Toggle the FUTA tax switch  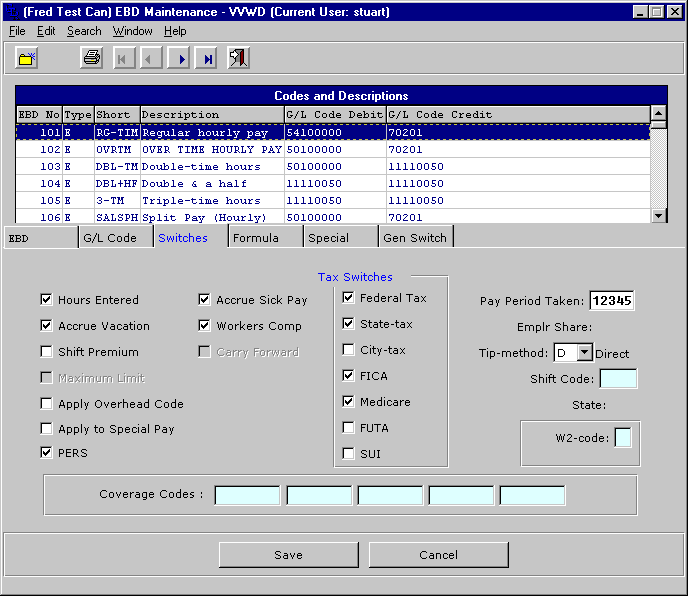click(348, 428)
